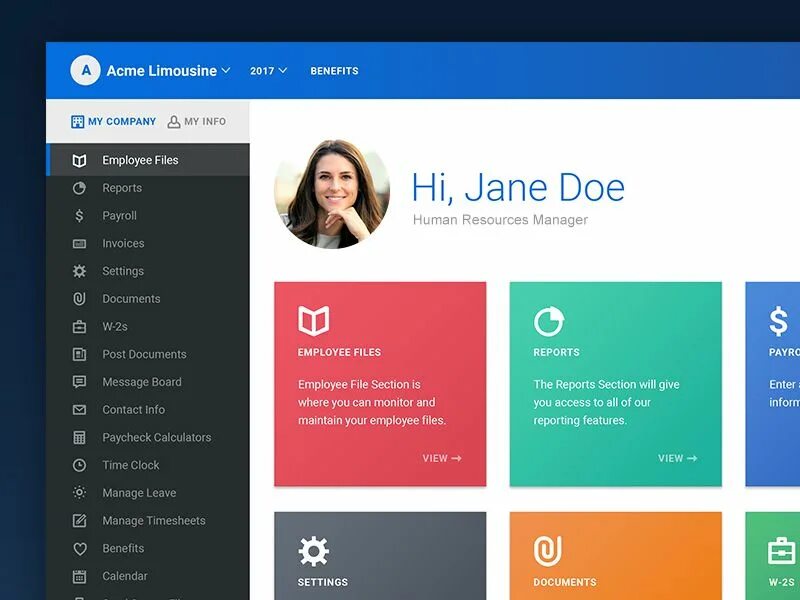The width and height of the screenshot is (800, 600).
Task: Open Message Board label in the sidebar
Action: tap(142, 382)
